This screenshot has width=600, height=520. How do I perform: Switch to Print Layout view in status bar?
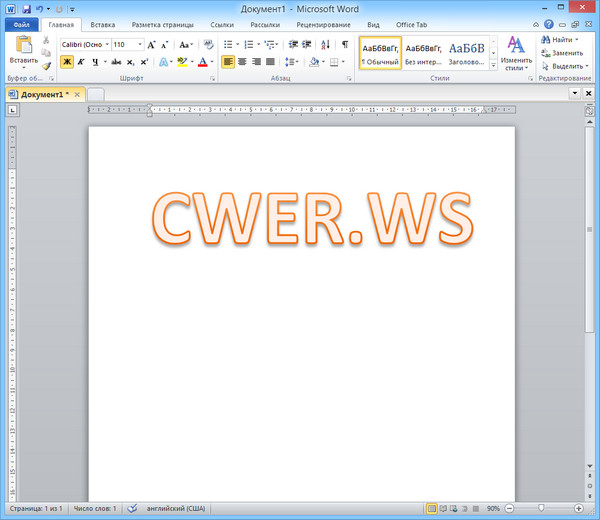432,509
